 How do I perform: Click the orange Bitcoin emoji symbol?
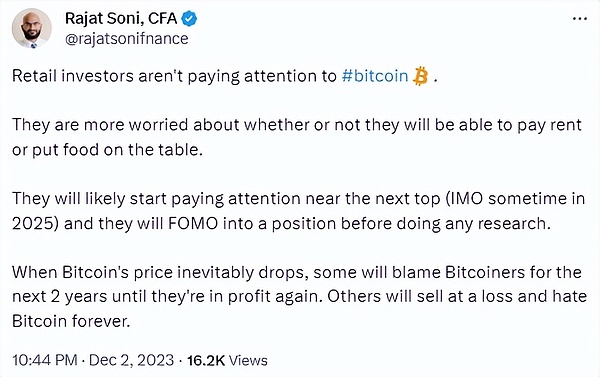[421, 76]
